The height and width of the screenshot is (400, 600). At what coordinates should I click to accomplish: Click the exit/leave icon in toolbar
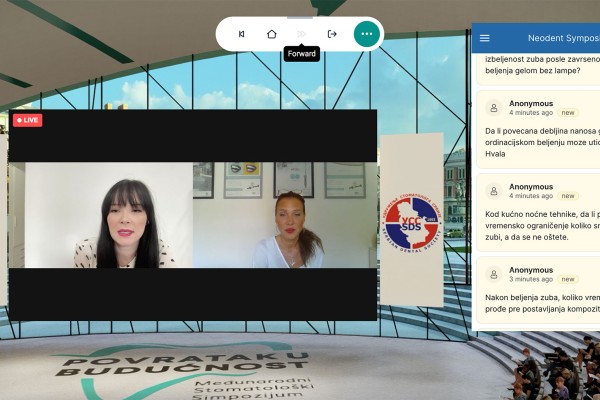pos(332,34)
